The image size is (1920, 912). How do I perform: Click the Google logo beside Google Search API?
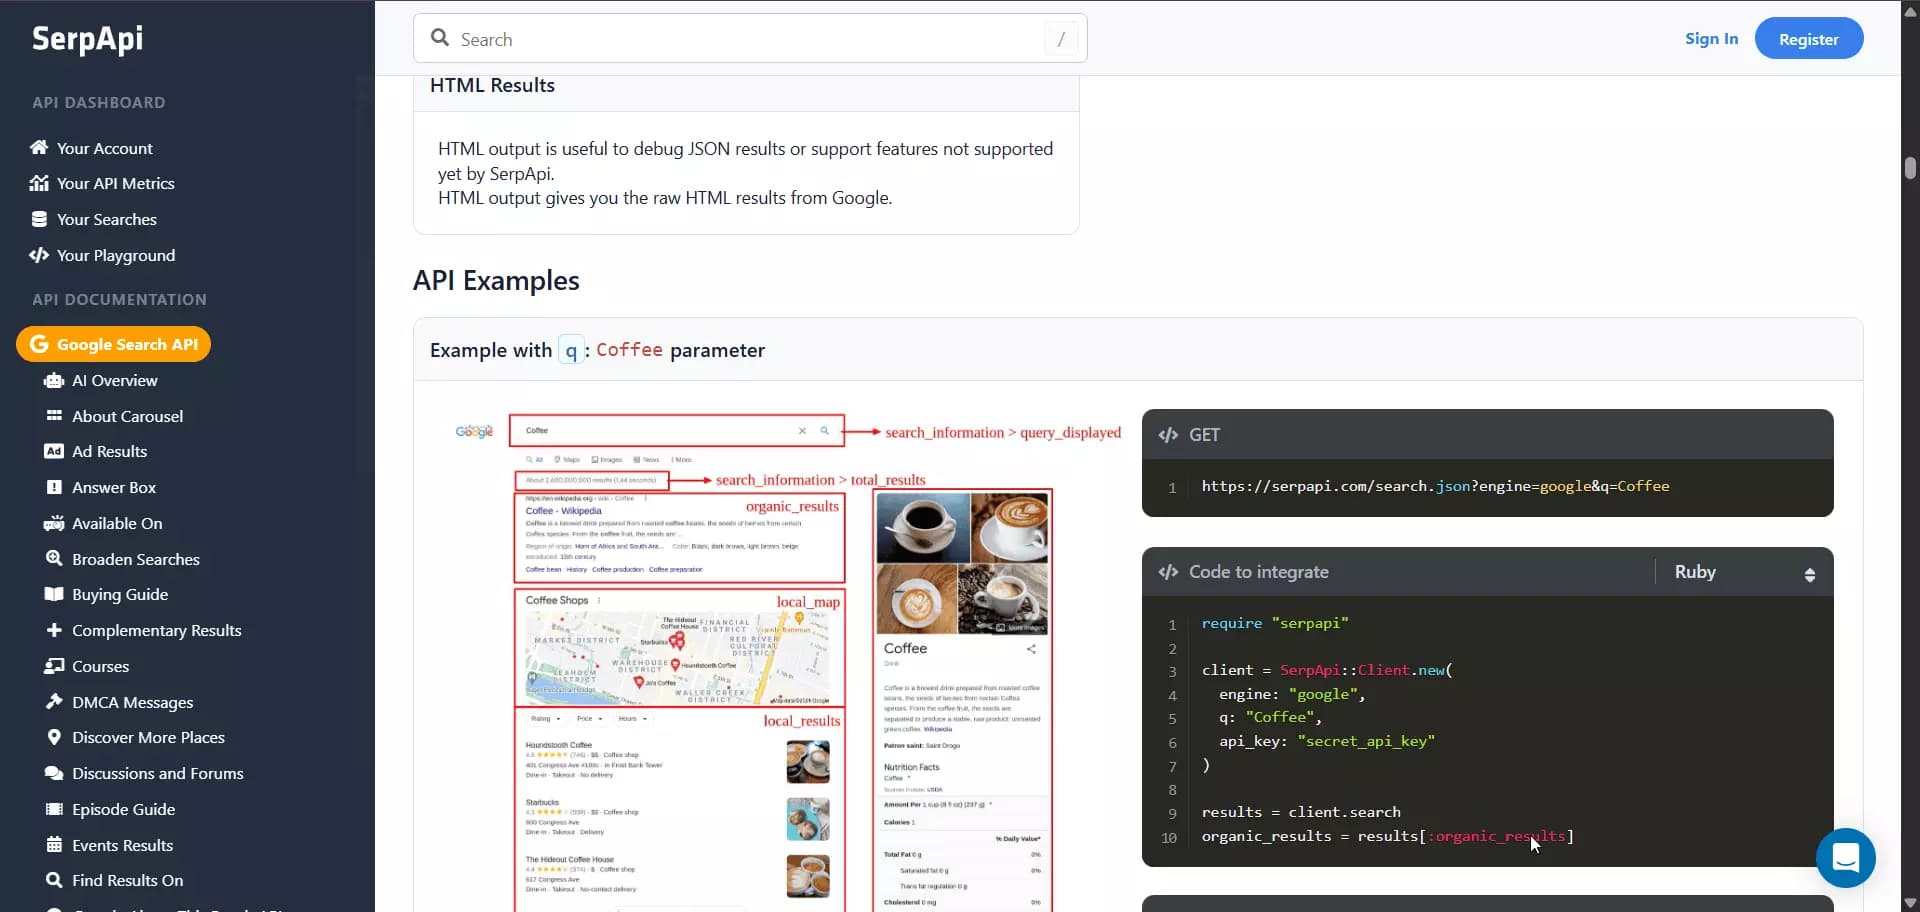(x=39, y=344)
